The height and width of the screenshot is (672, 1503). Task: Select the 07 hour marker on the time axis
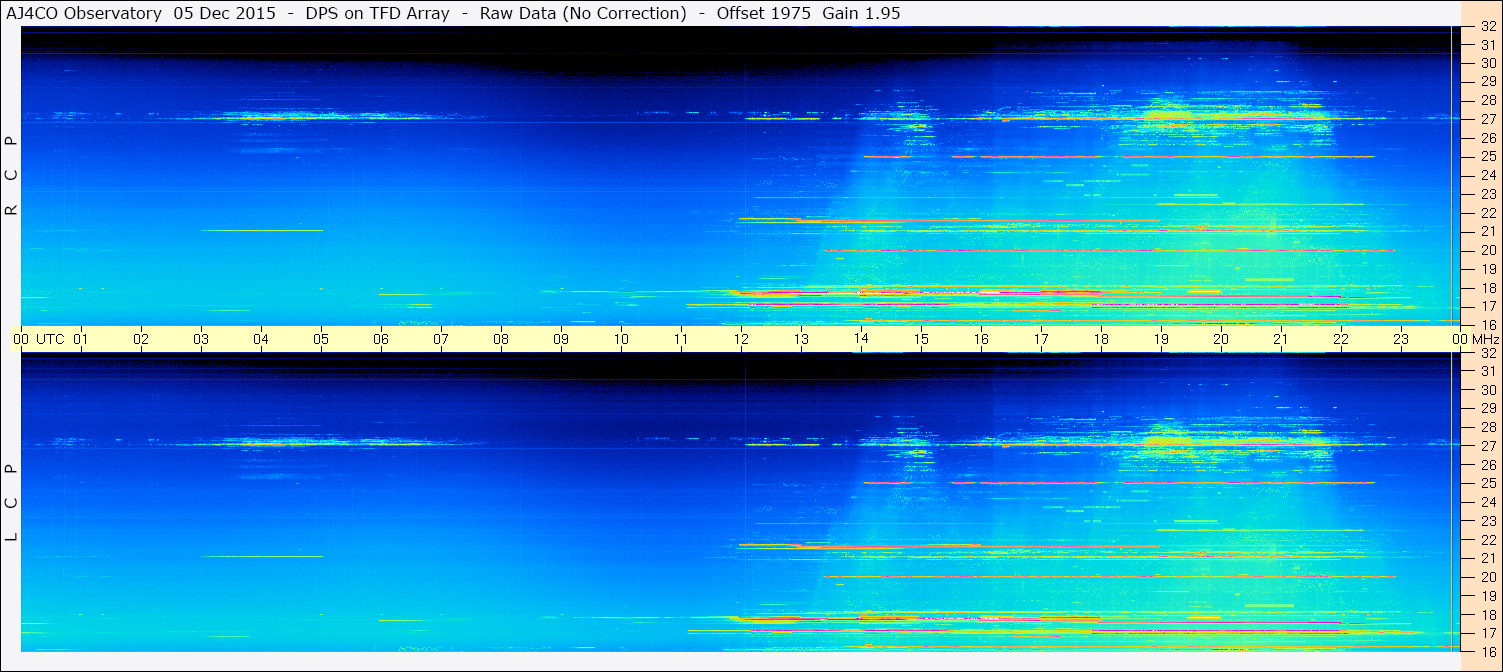point(441,339)
